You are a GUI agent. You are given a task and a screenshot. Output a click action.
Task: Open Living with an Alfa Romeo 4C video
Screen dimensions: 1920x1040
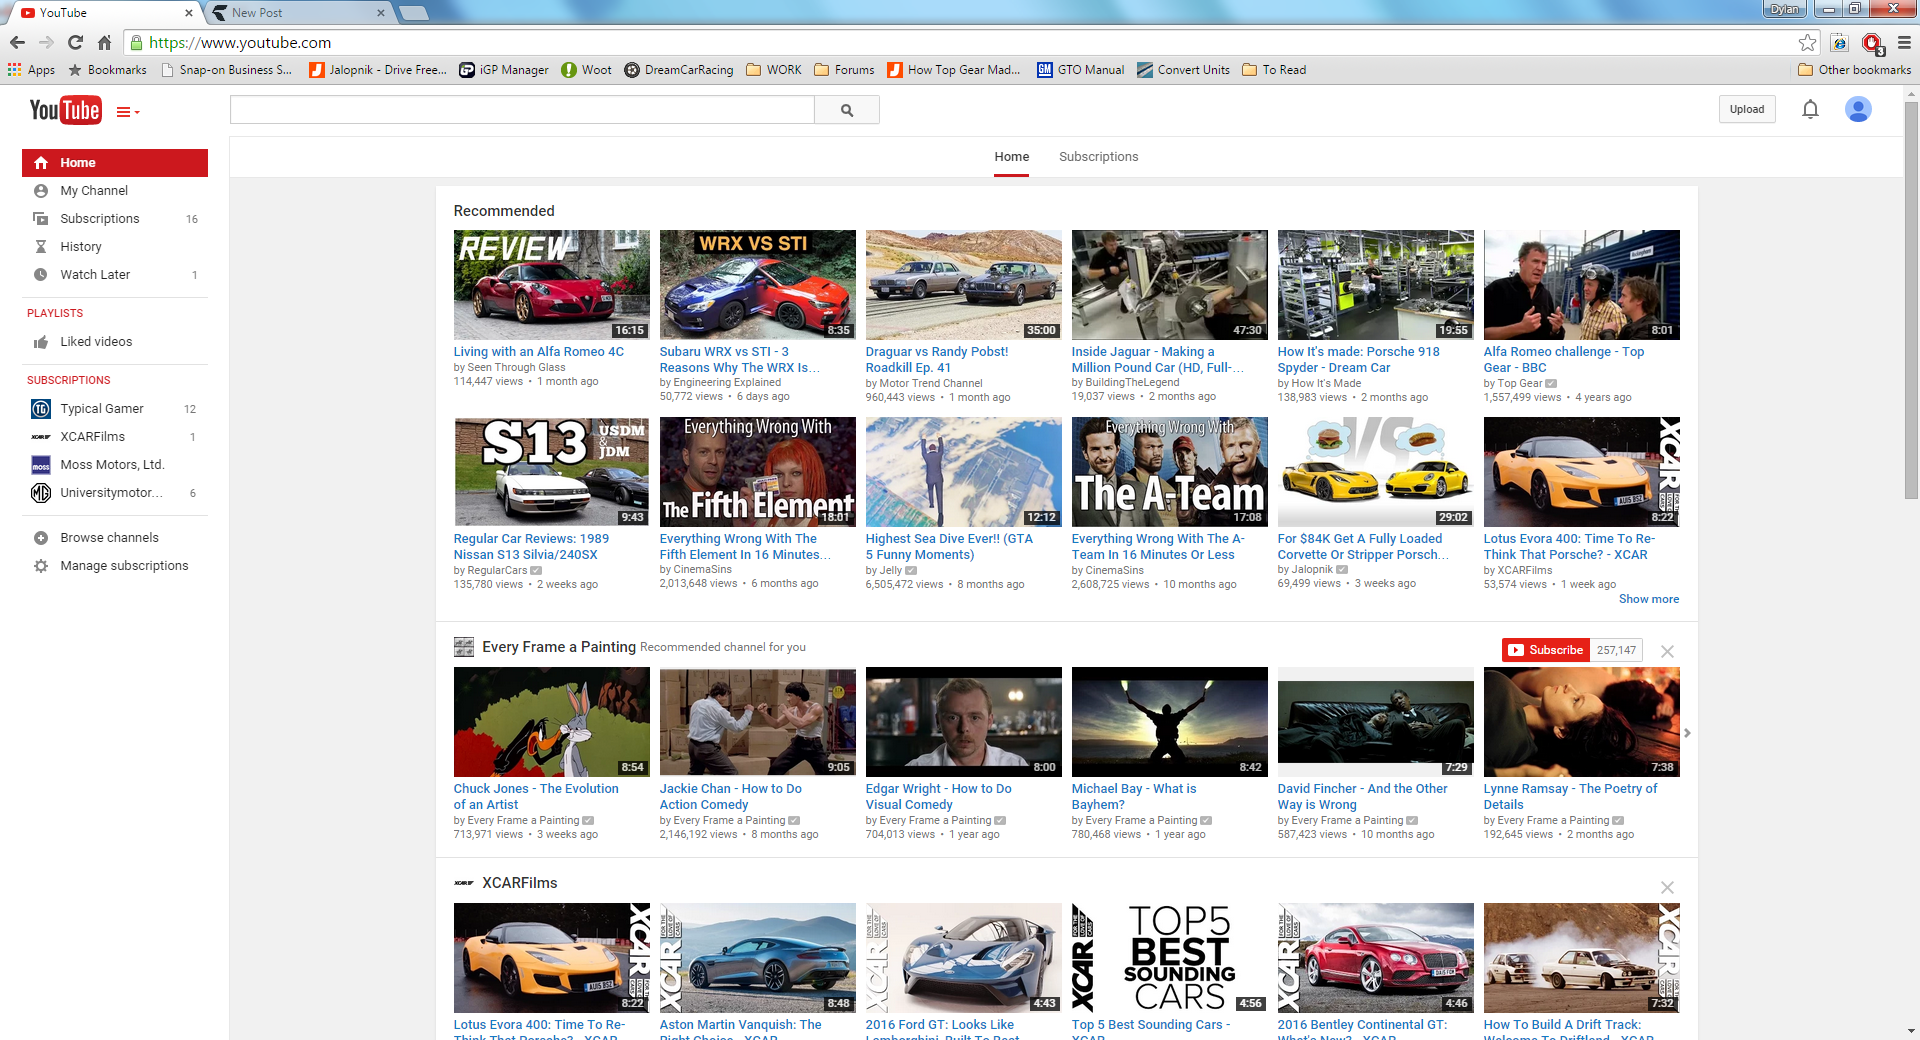pos(551,285)
